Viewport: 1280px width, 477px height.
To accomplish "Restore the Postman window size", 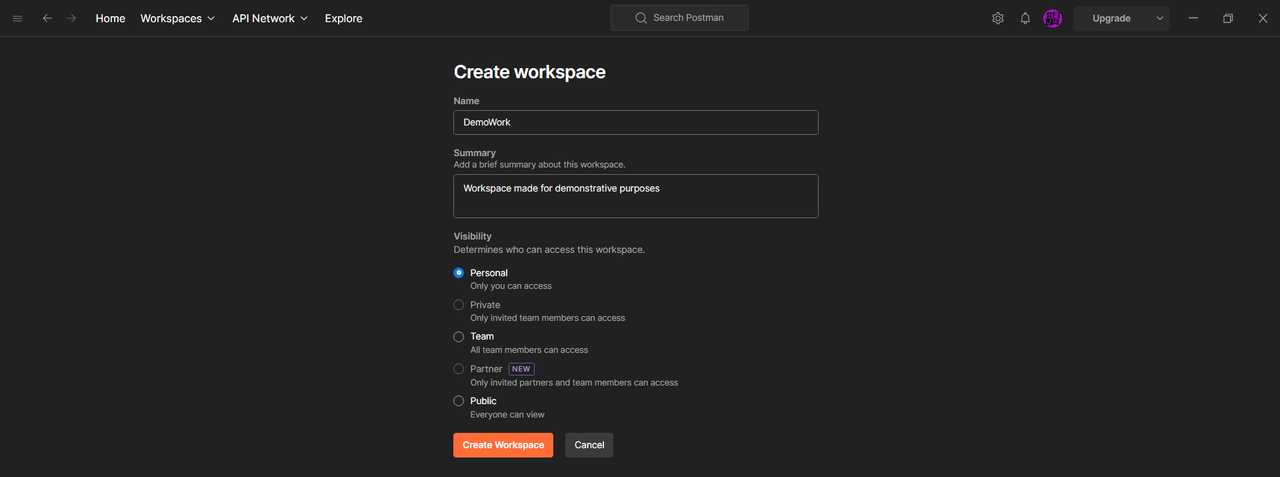I will point(1228,18).
